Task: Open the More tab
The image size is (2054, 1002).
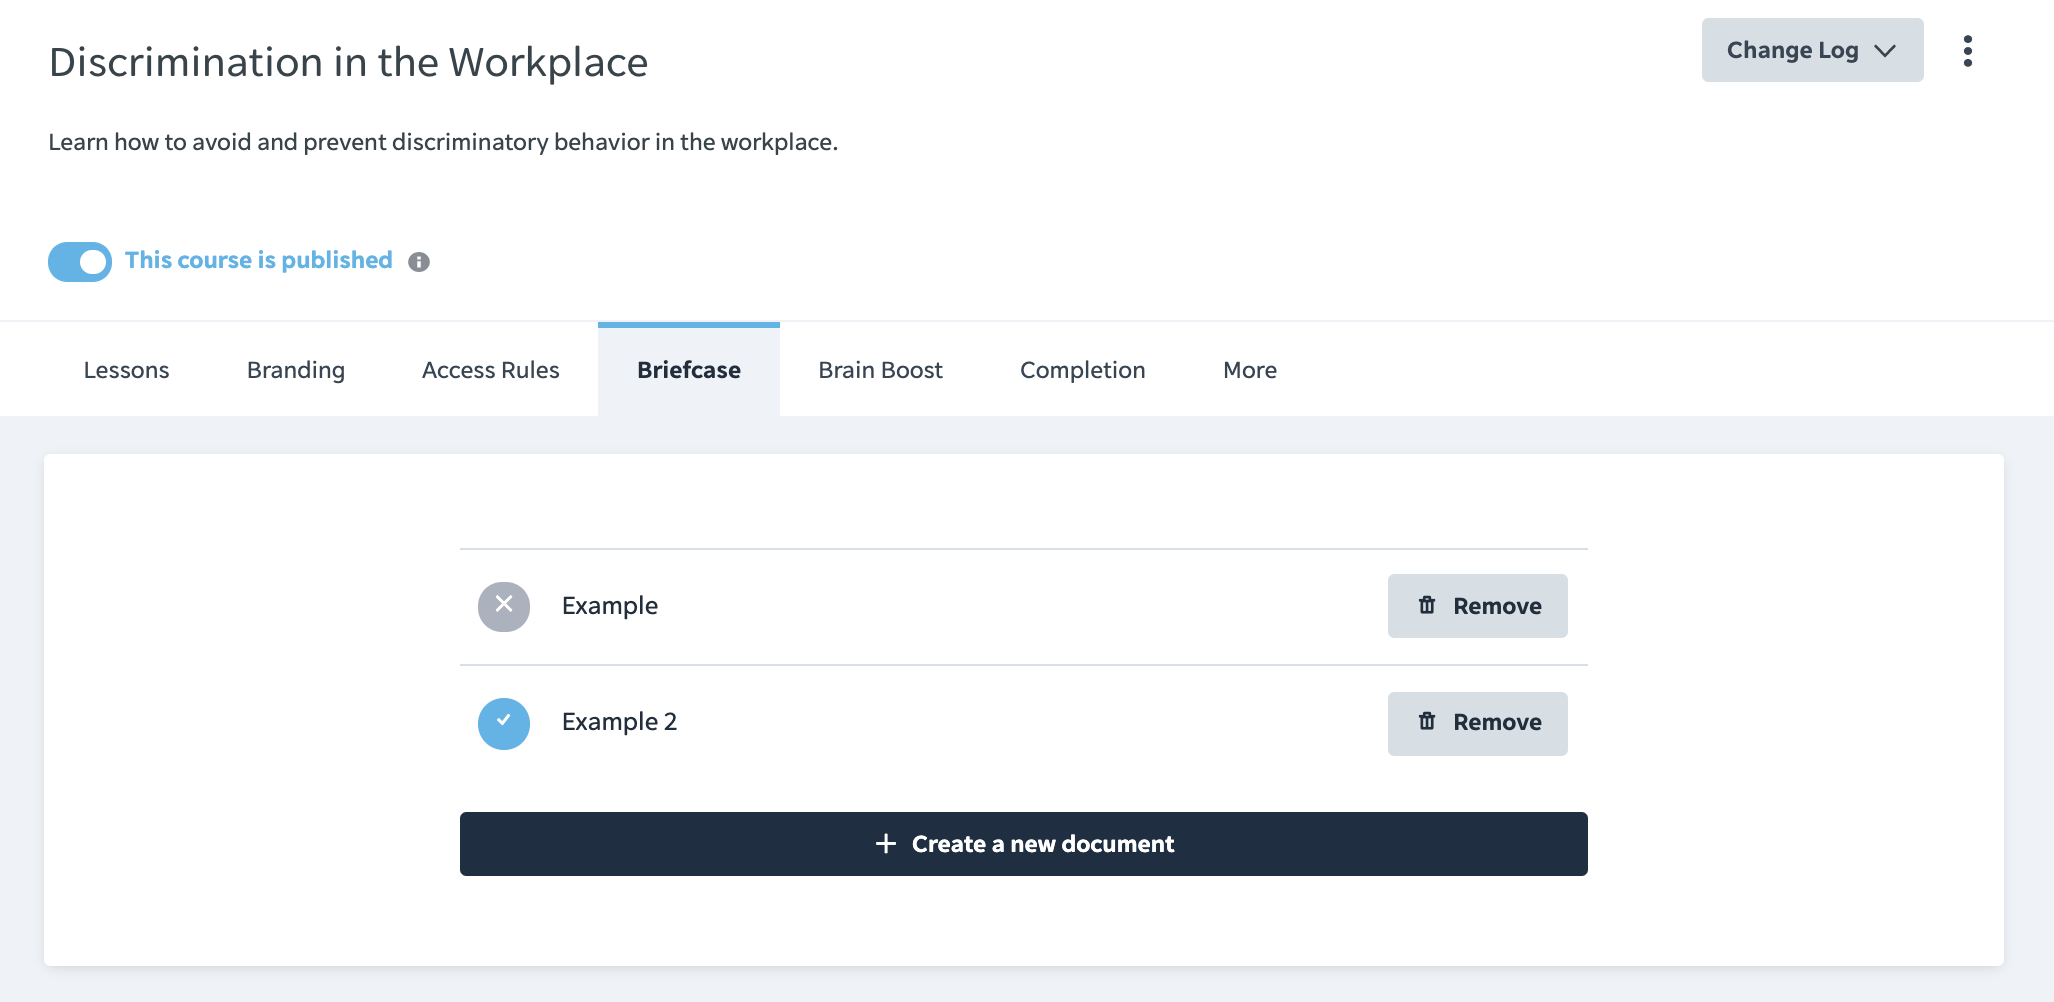Action: coord(1250,370)
